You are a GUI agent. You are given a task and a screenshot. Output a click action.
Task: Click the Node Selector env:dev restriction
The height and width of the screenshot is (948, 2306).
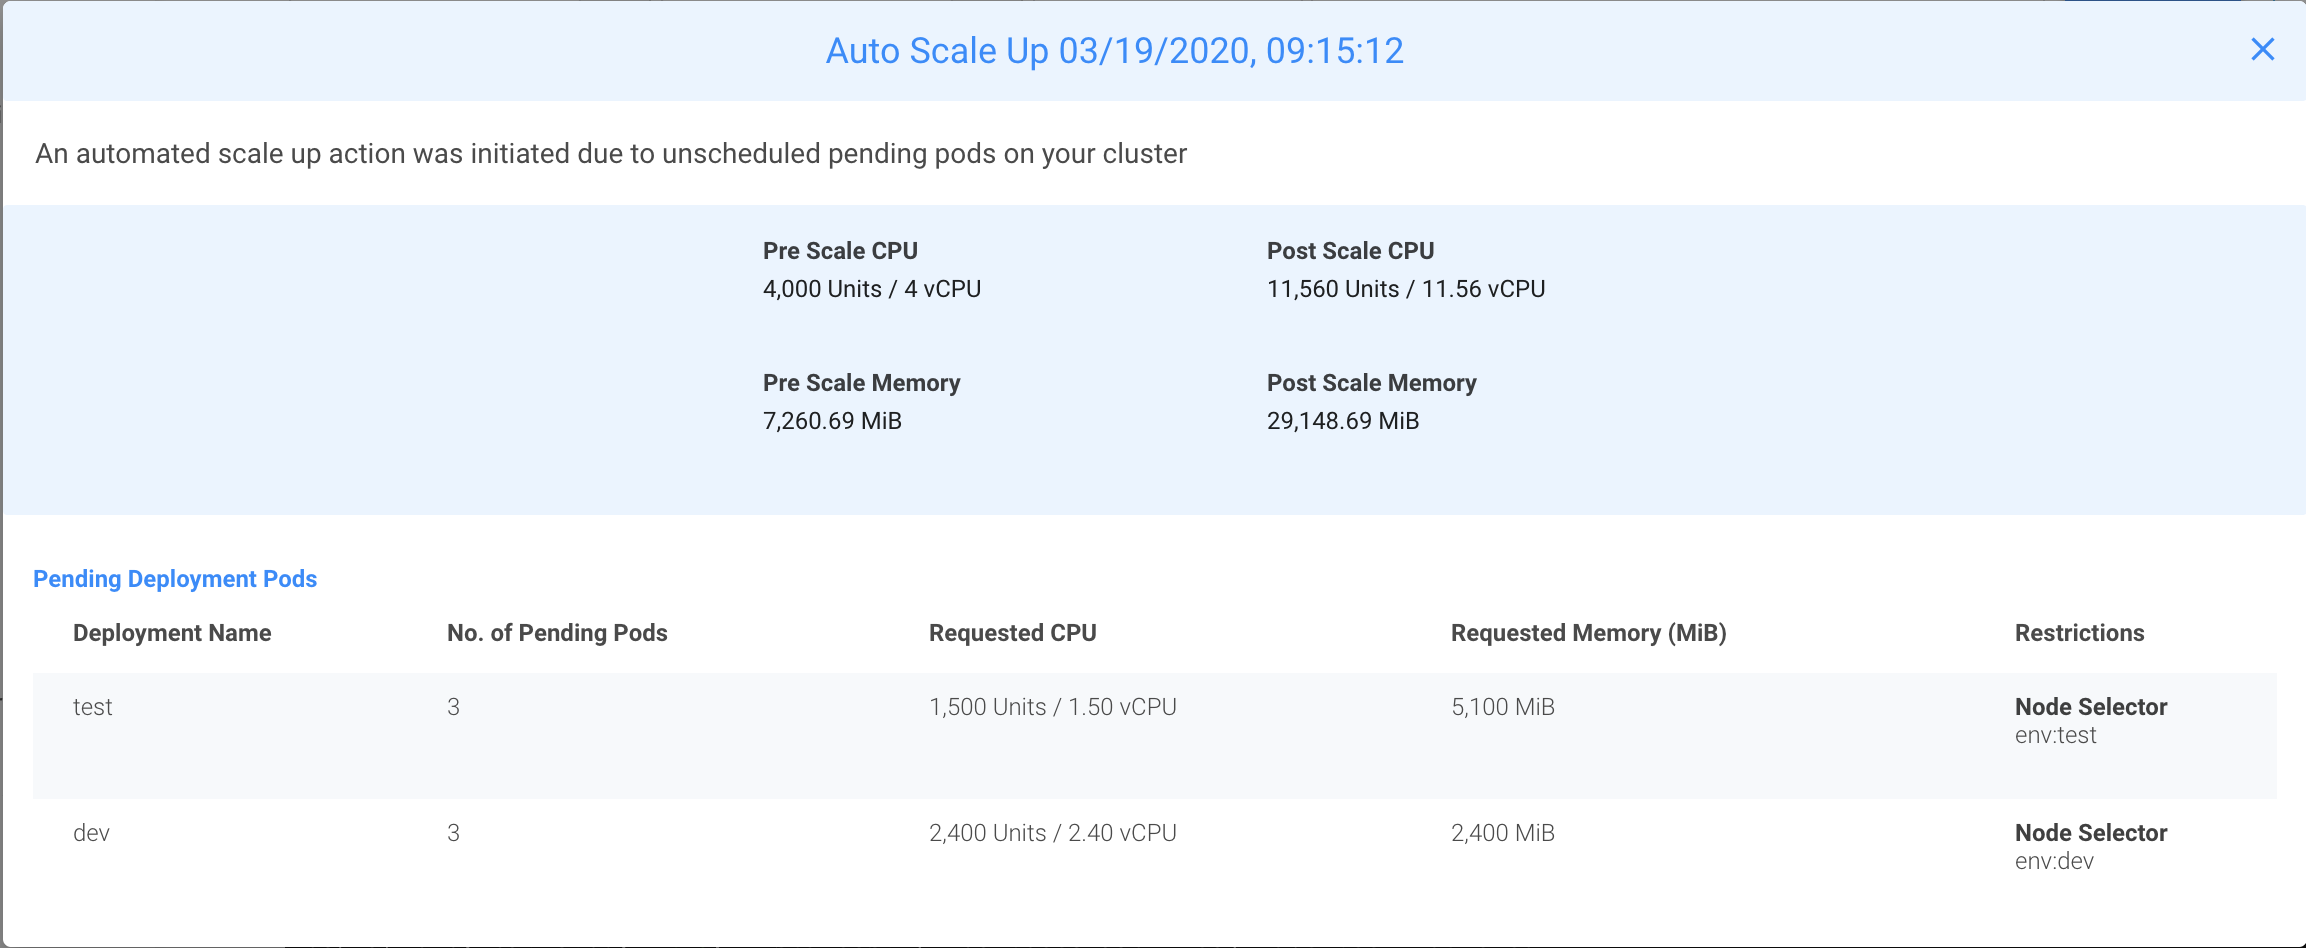click(x=2091, y=846)
